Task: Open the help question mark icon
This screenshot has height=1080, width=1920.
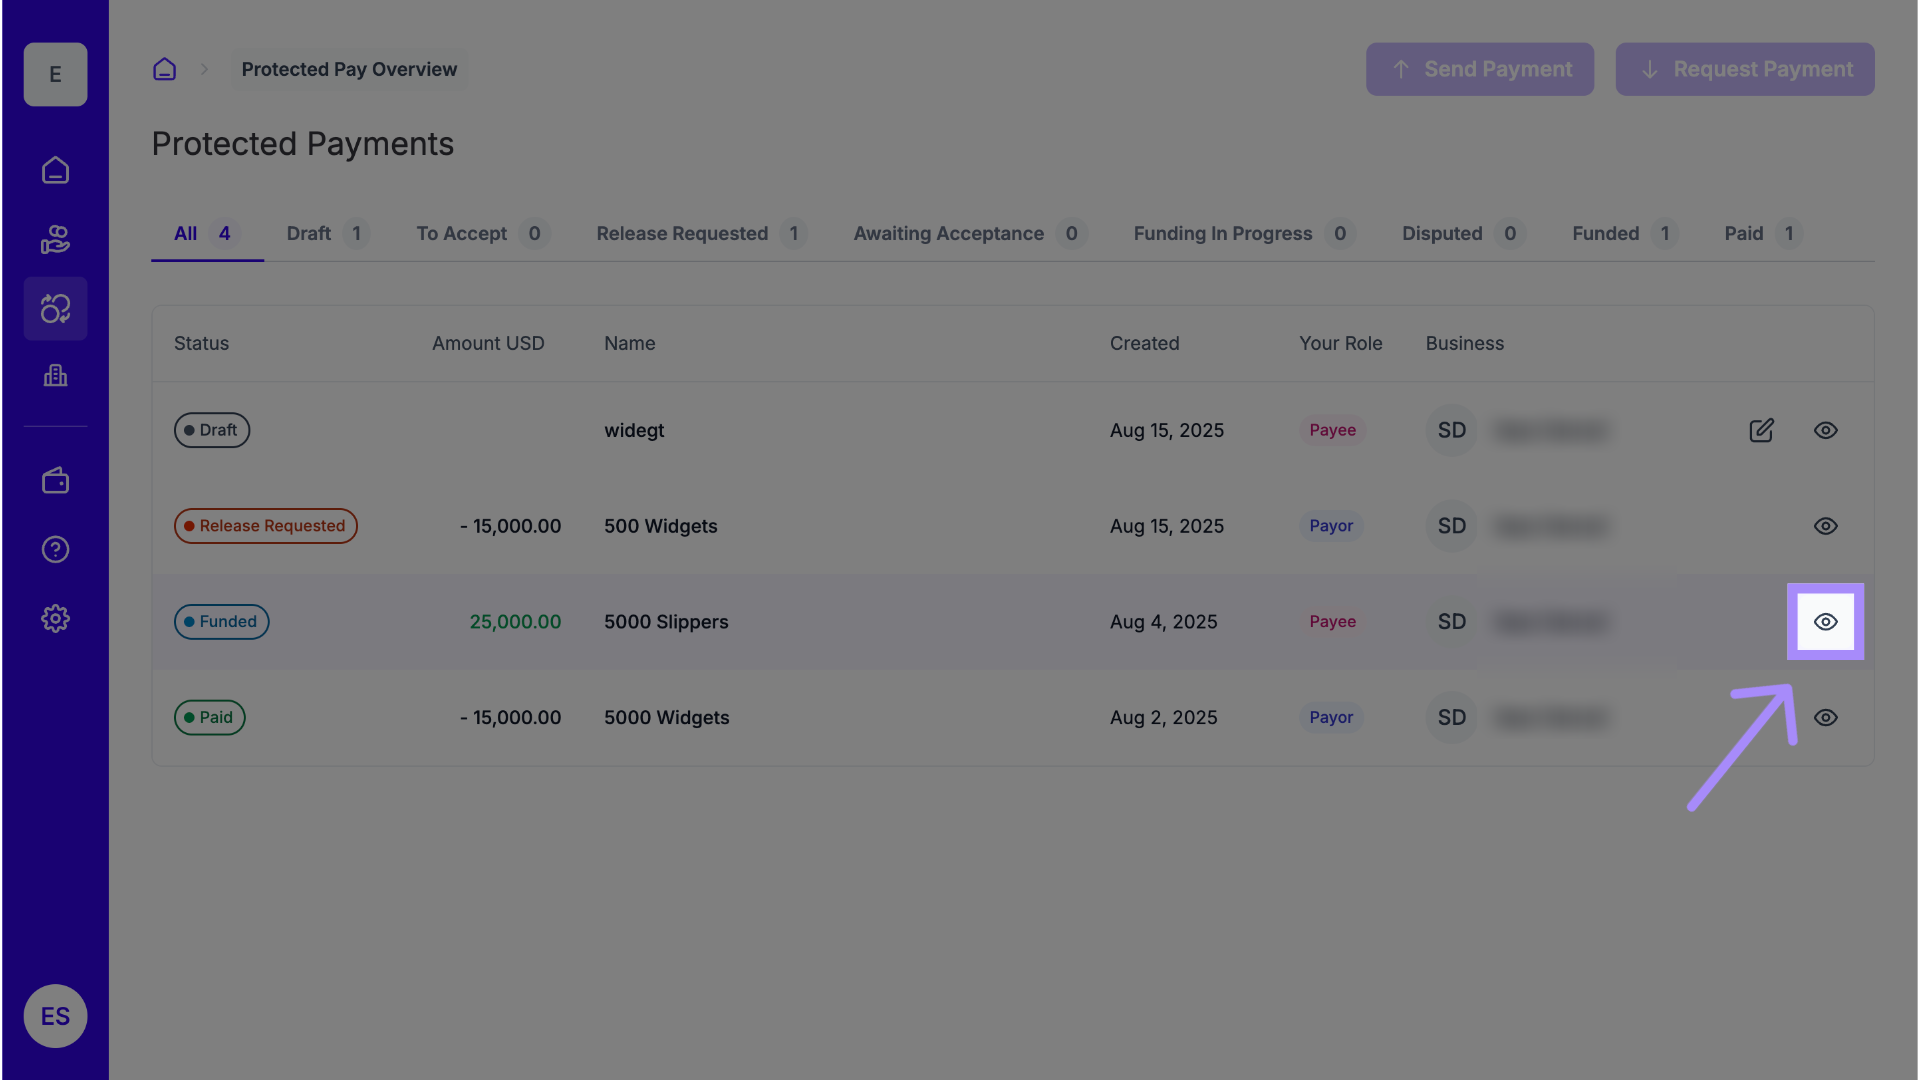Action: (55, 550)
